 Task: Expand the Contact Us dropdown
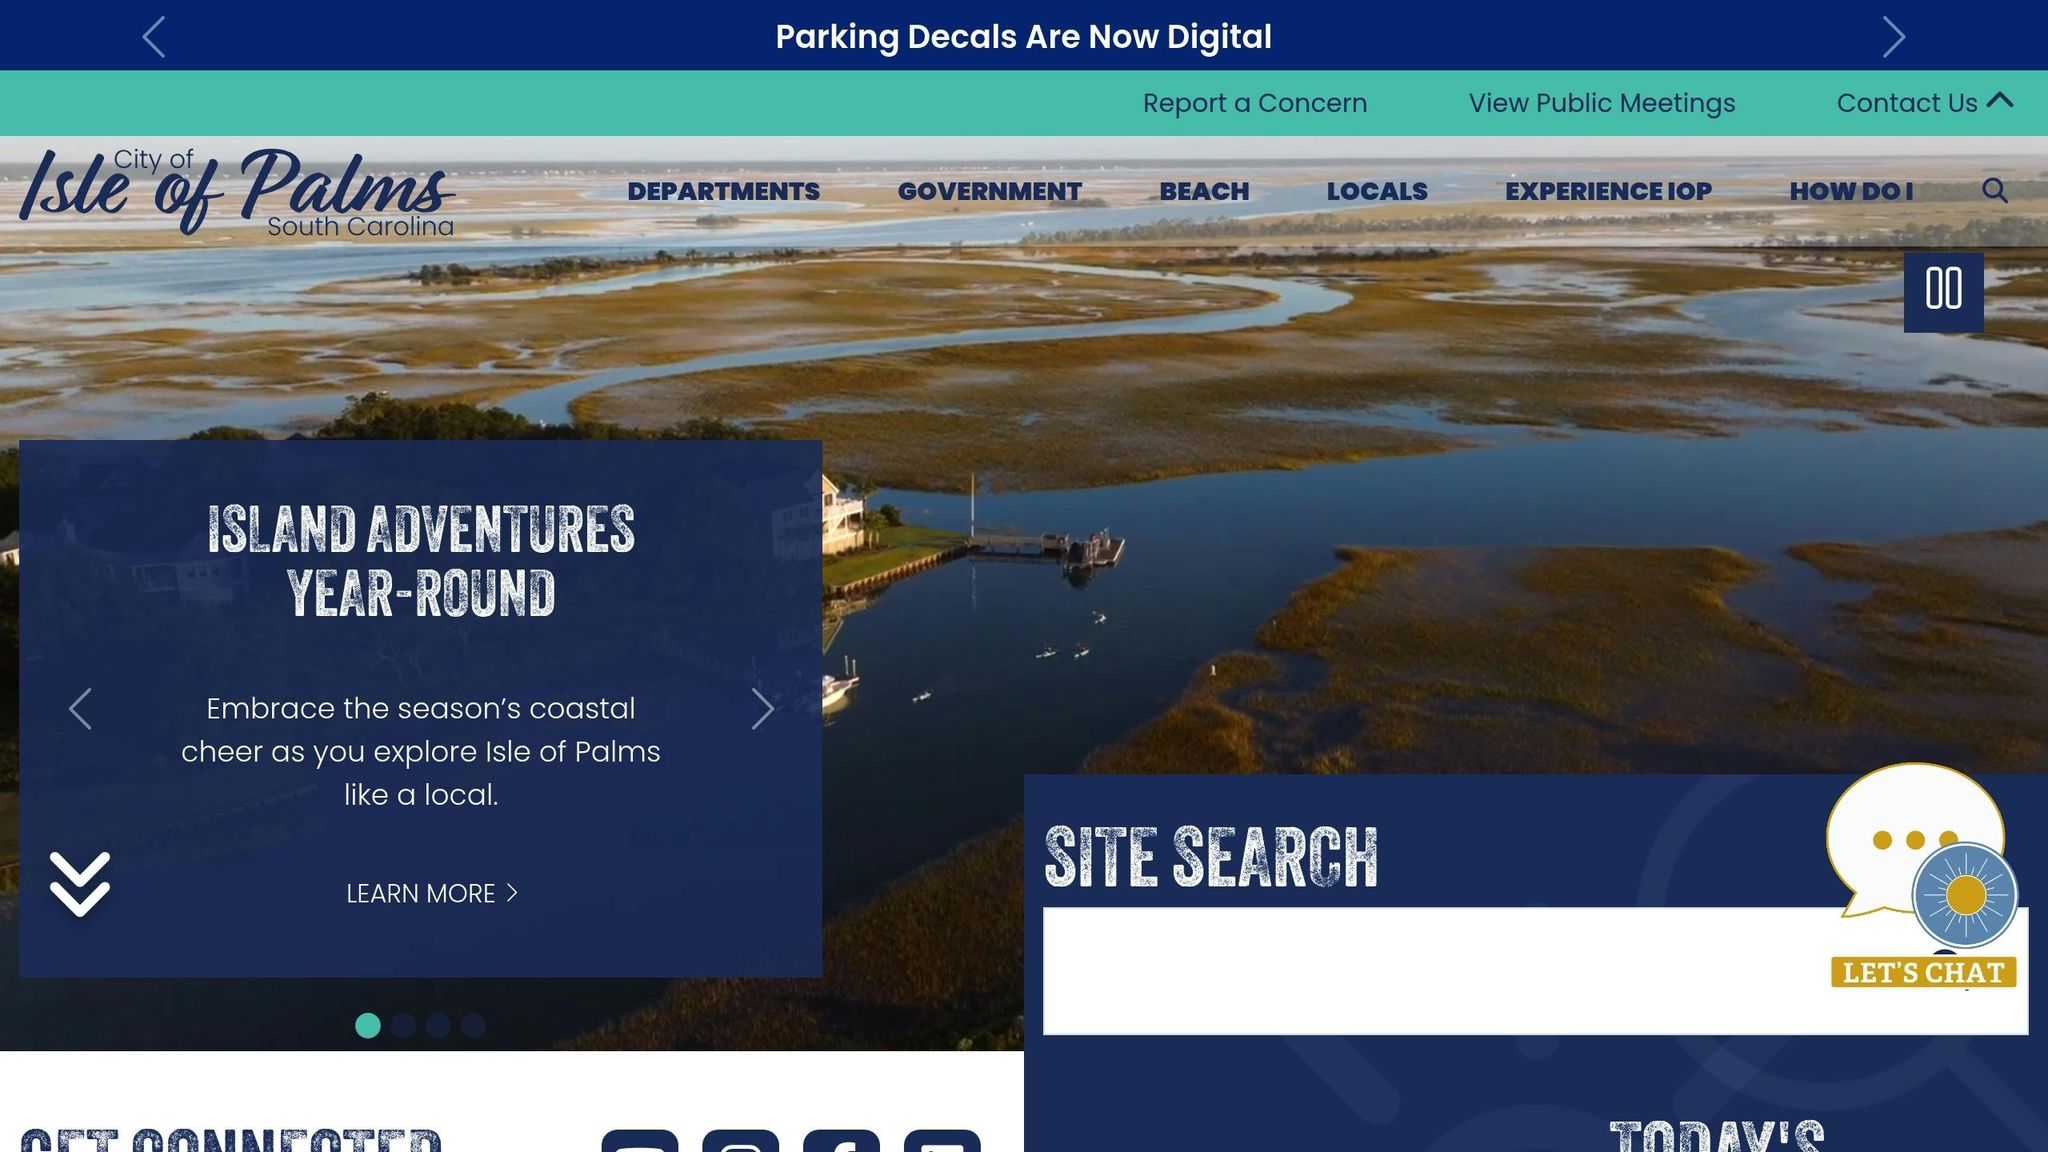click(1925, 103)
